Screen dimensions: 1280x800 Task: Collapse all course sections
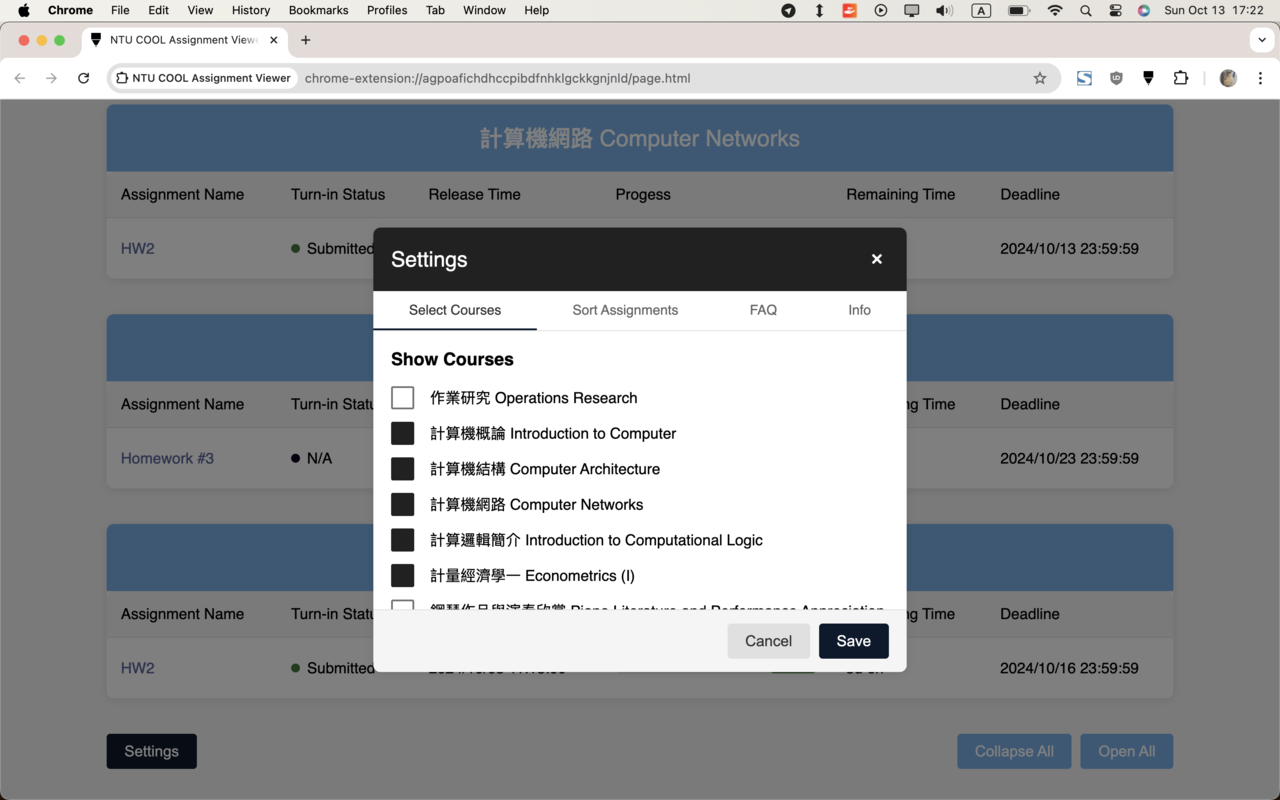point(1014,751)
